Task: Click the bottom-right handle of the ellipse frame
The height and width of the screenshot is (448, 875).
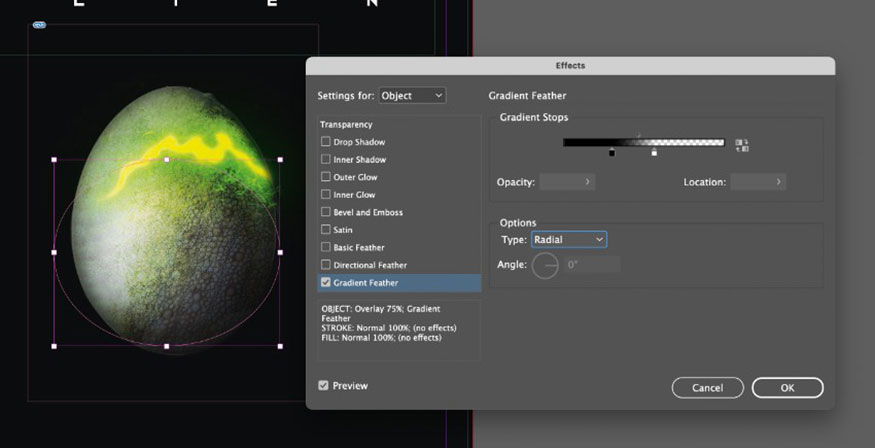Action: tap(280, 346)
